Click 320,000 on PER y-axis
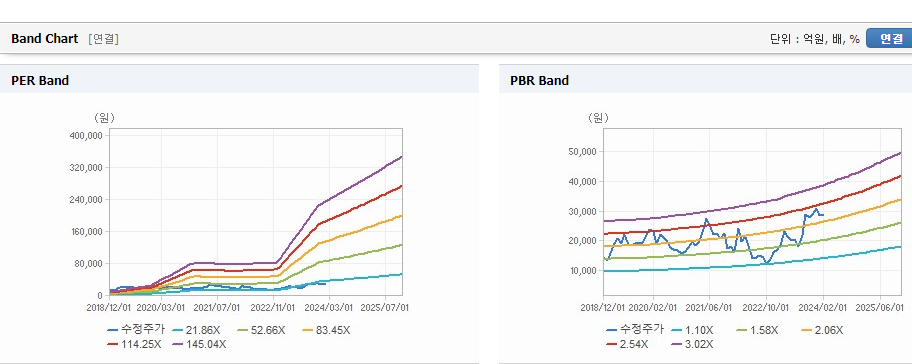Screen dimensions: 912x364 click(x=86, y=167)
